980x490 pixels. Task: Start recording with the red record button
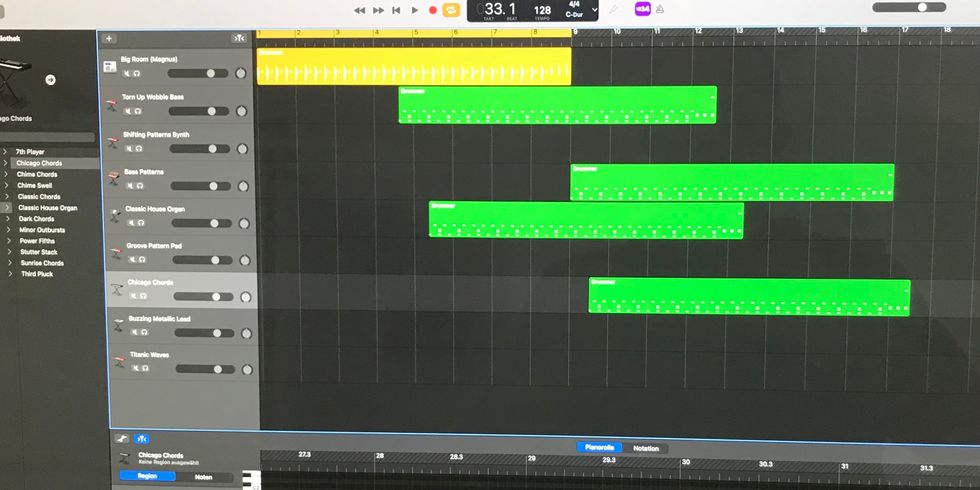(432, 10)
